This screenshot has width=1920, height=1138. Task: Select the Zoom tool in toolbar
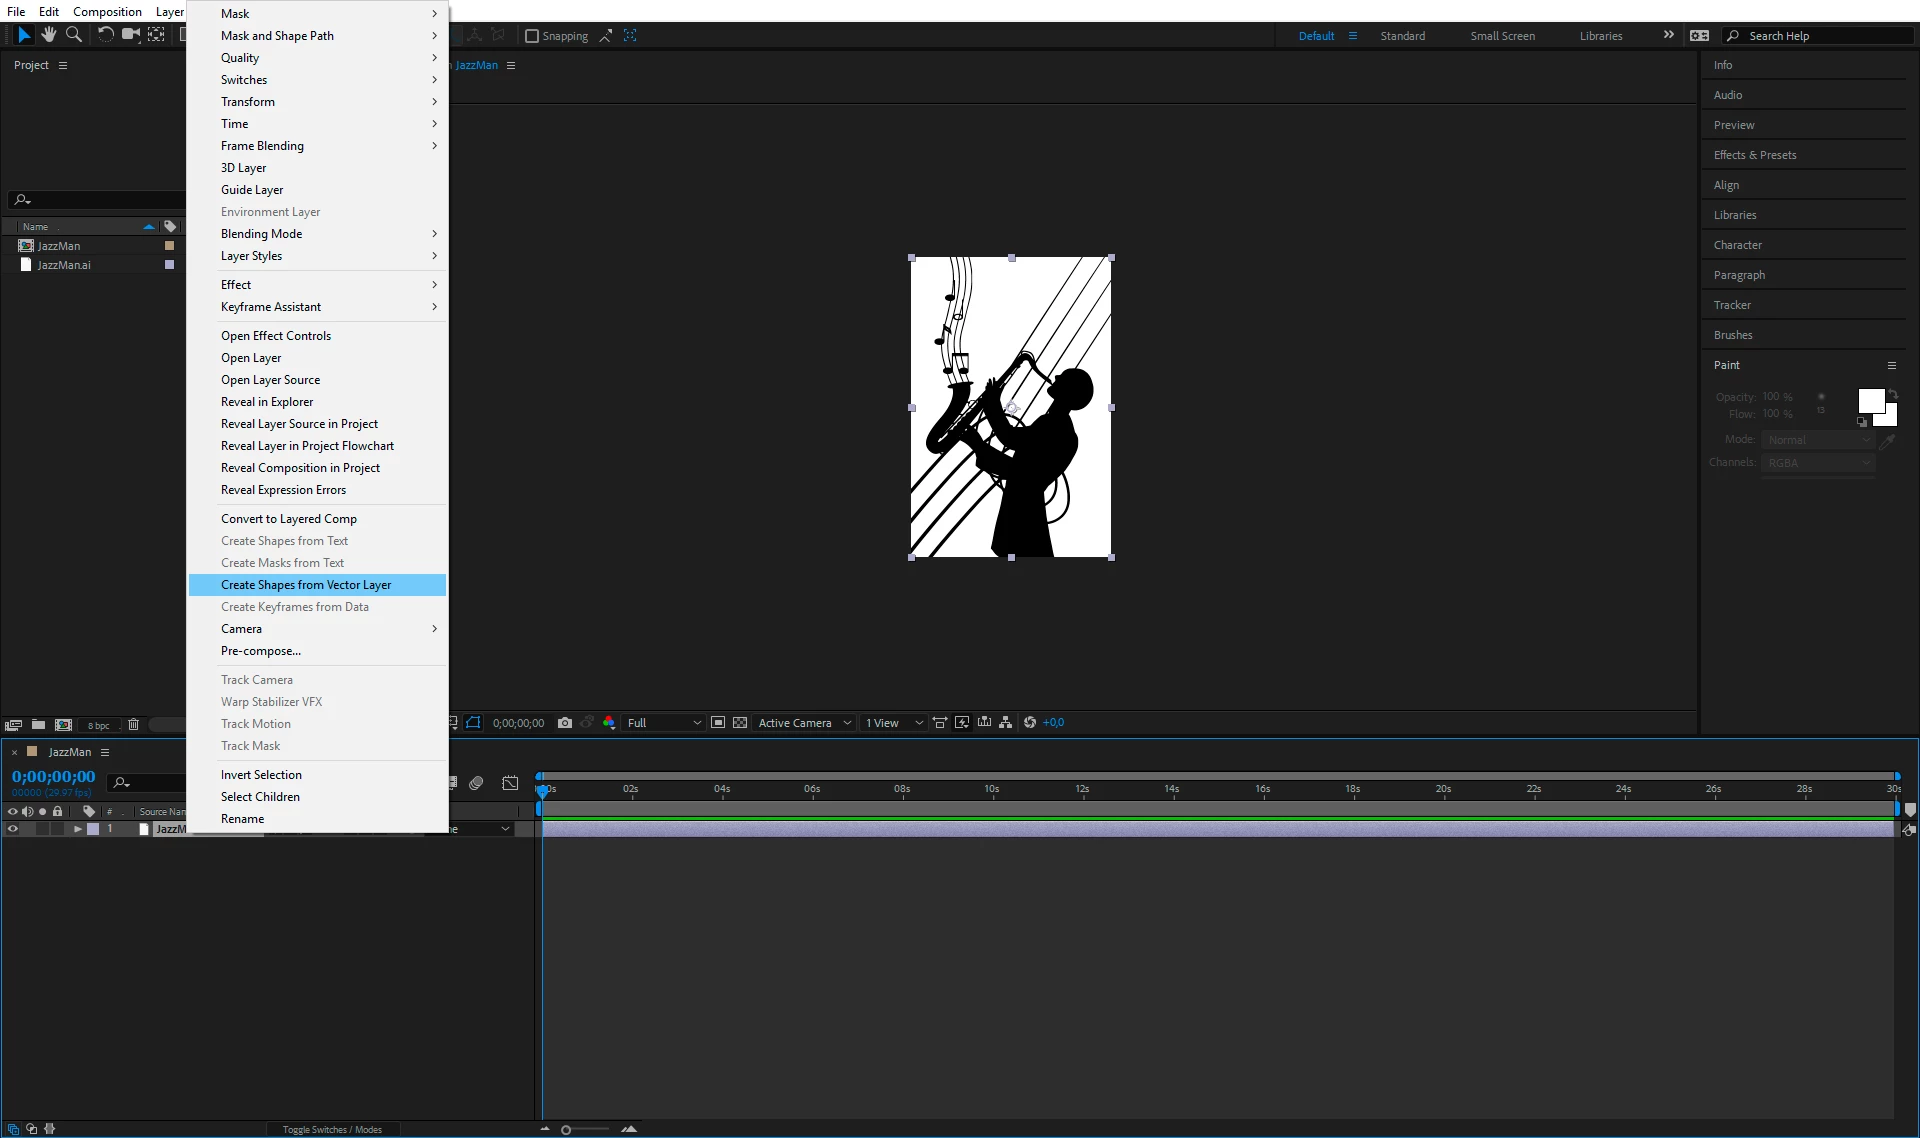tap(74, 35)
